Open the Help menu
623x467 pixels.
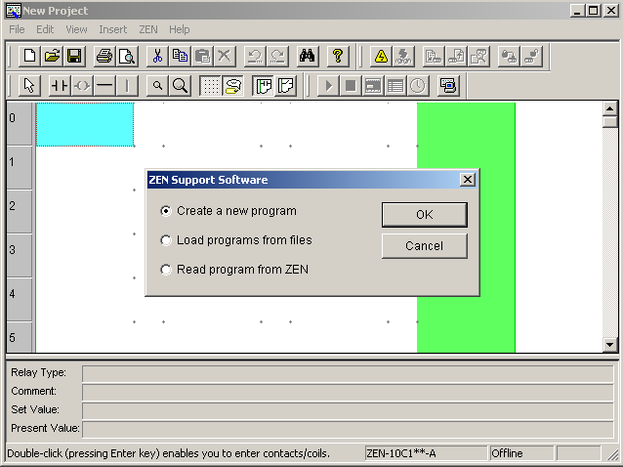(x=179, y=29)
